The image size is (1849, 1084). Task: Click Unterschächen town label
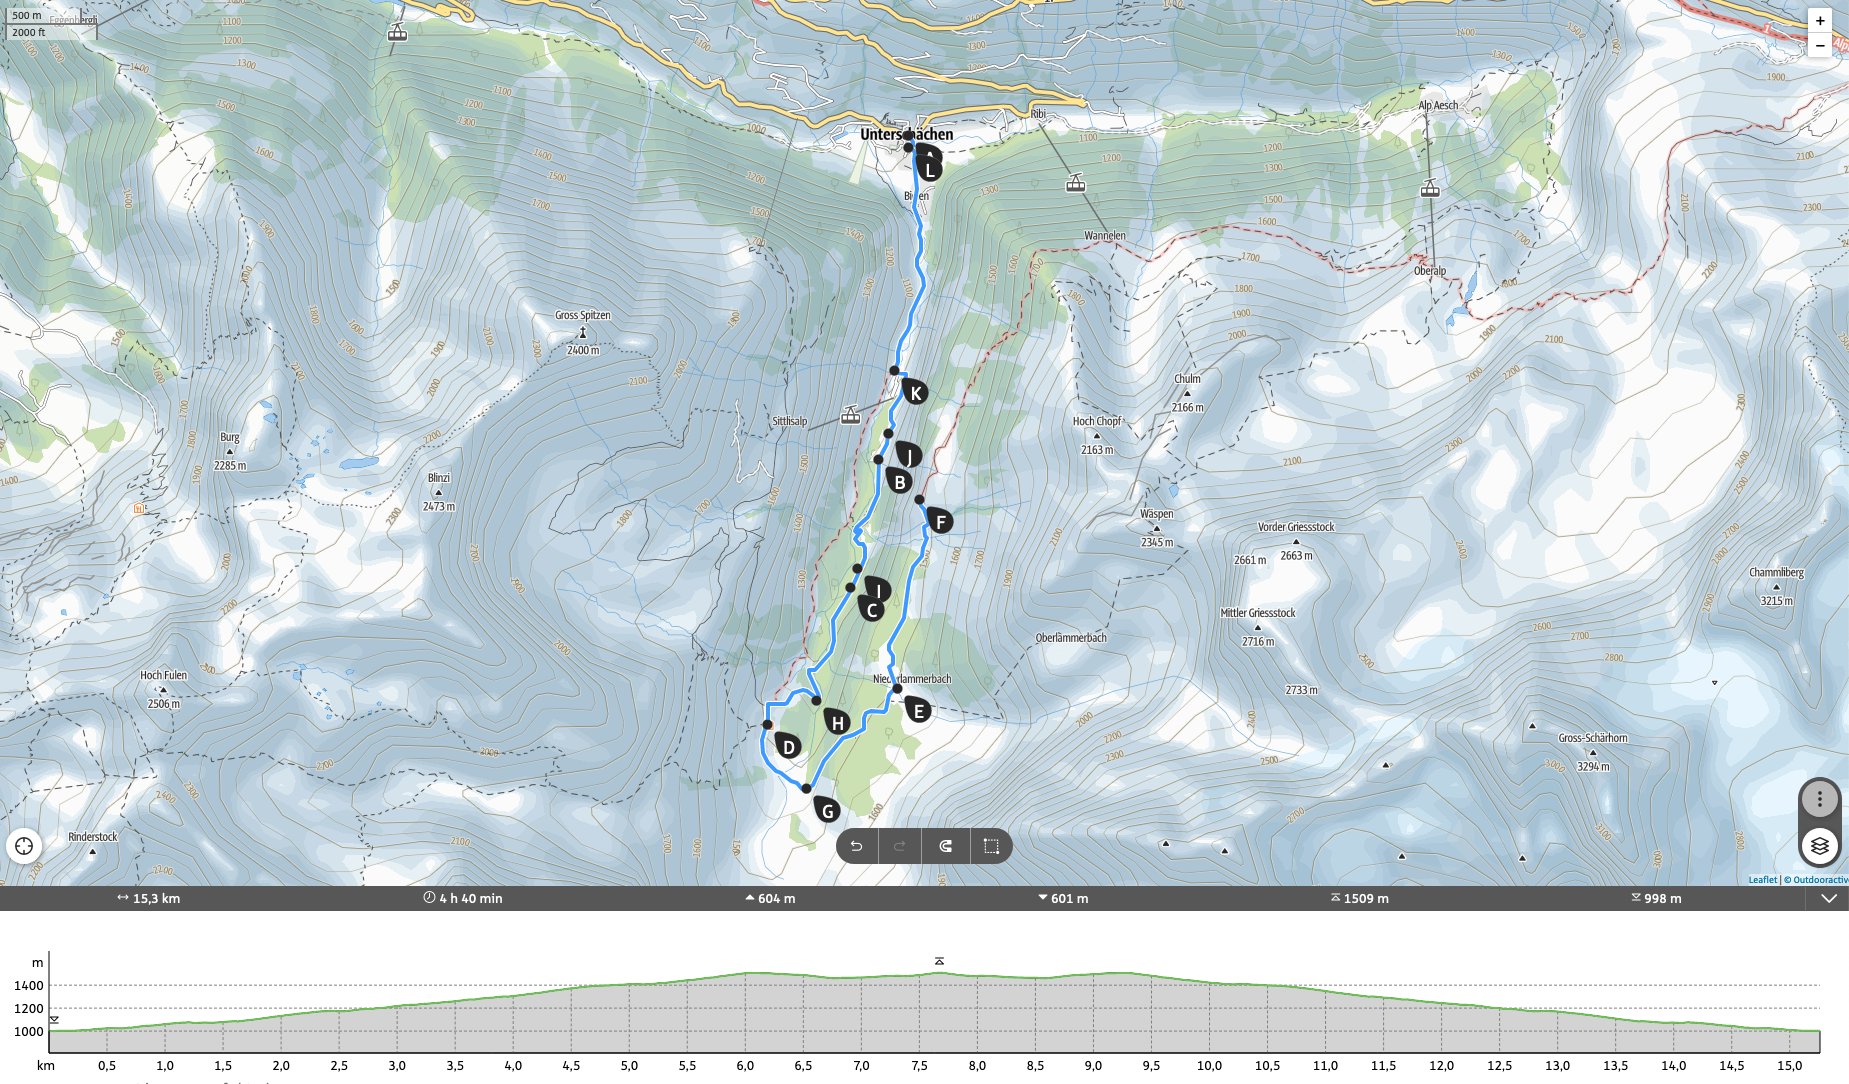tap(906, 134)
